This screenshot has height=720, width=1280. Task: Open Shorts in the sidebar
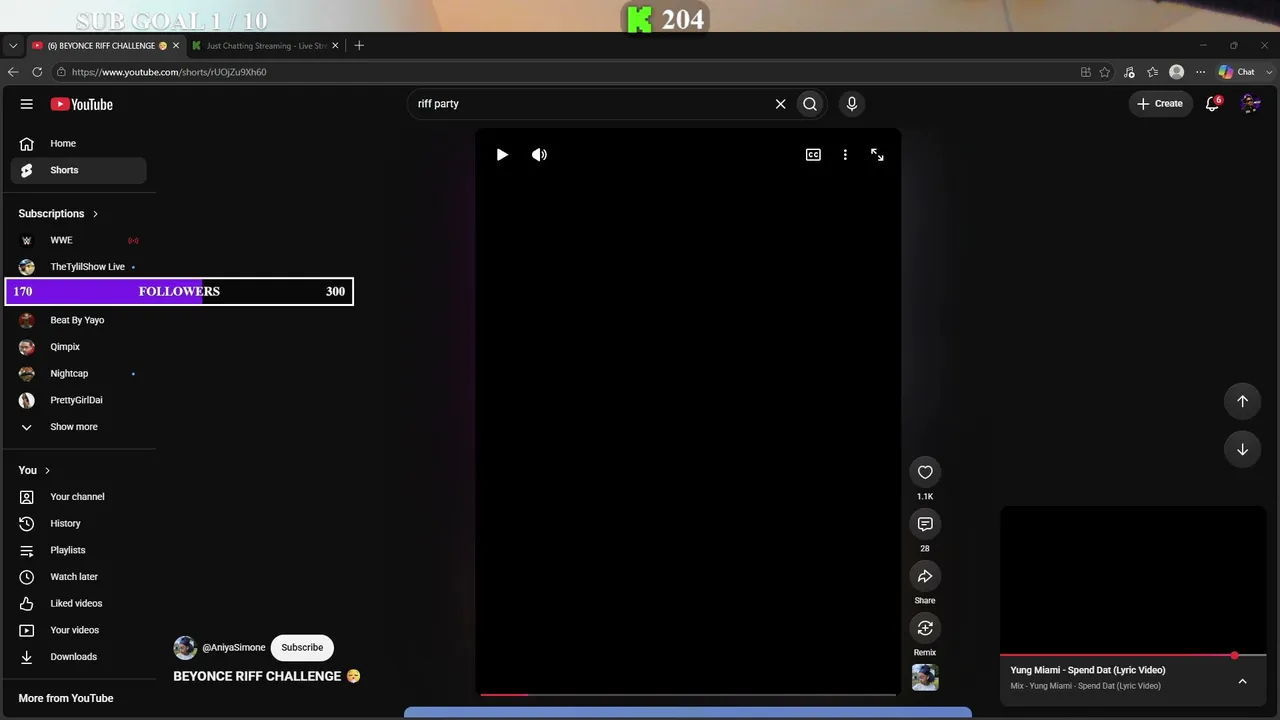79,170
